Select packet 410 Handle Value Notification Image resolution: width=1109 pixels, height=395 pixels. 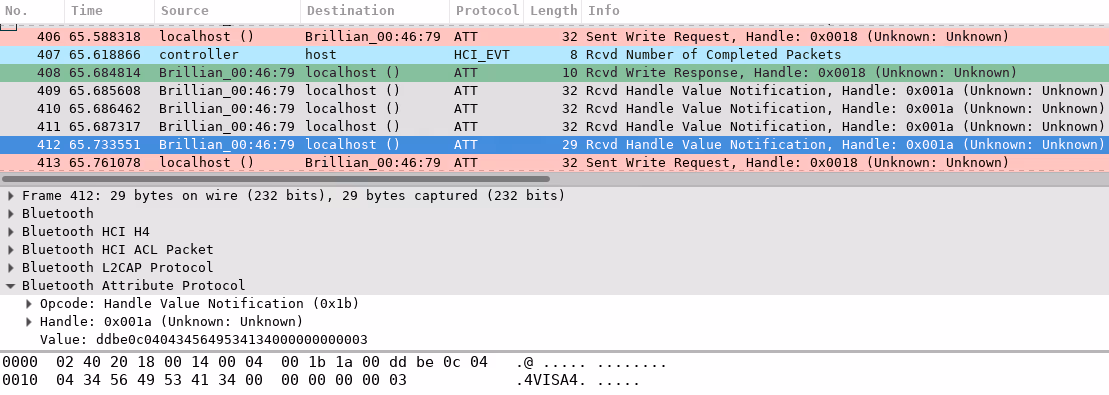(554, 108)
